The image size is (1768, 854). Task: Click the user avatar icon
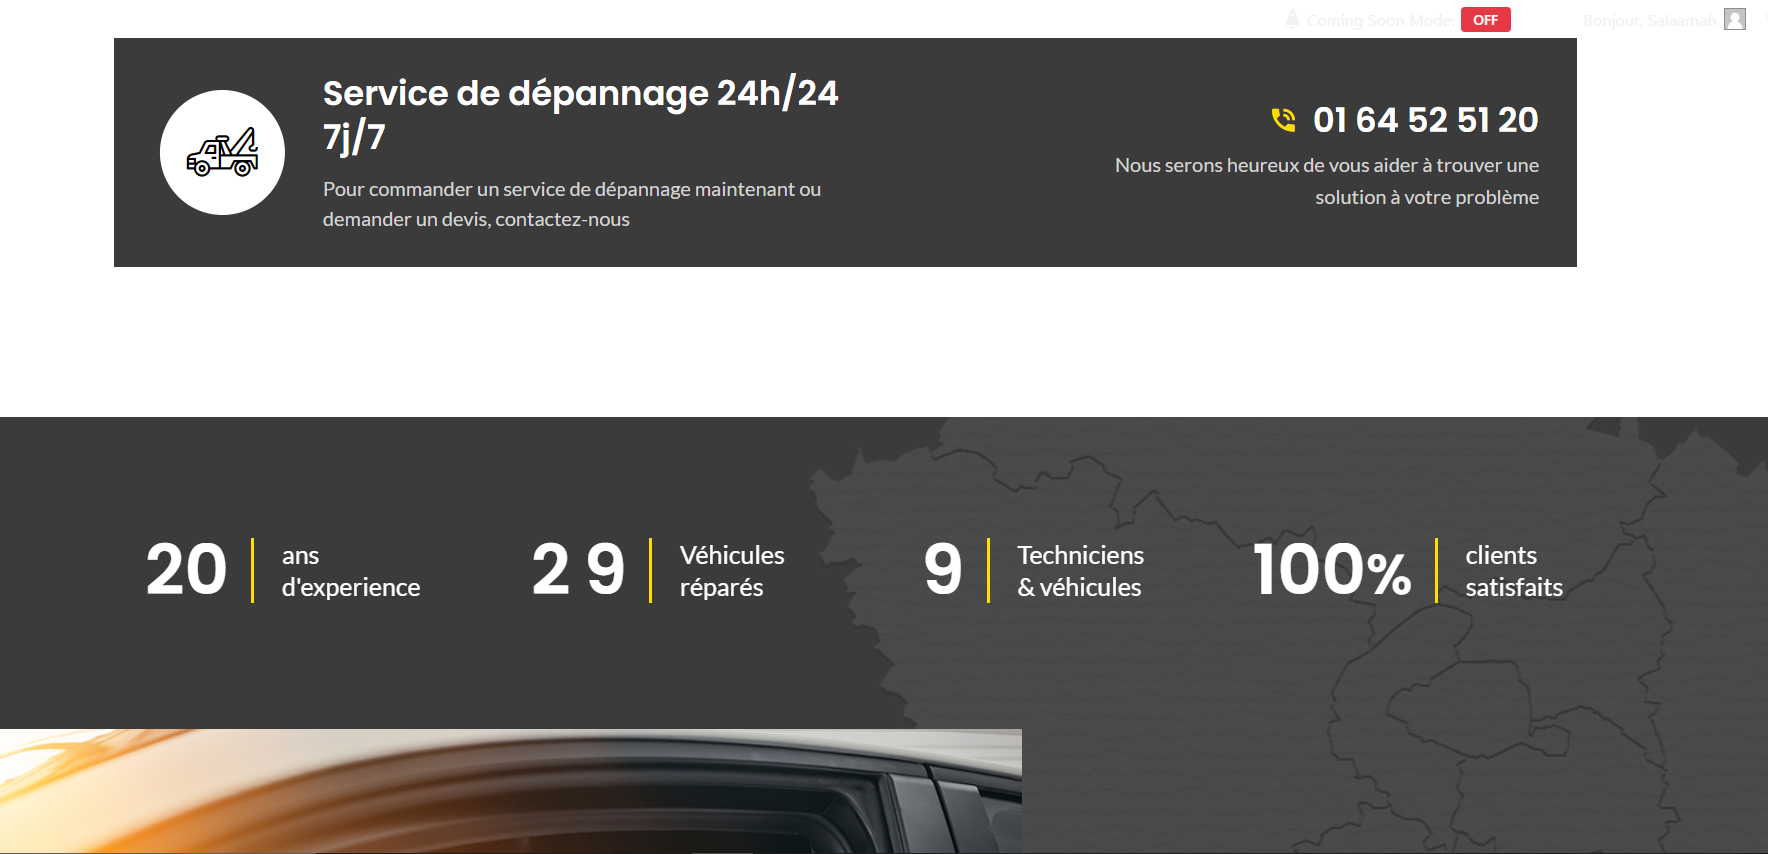point(1735,19)
